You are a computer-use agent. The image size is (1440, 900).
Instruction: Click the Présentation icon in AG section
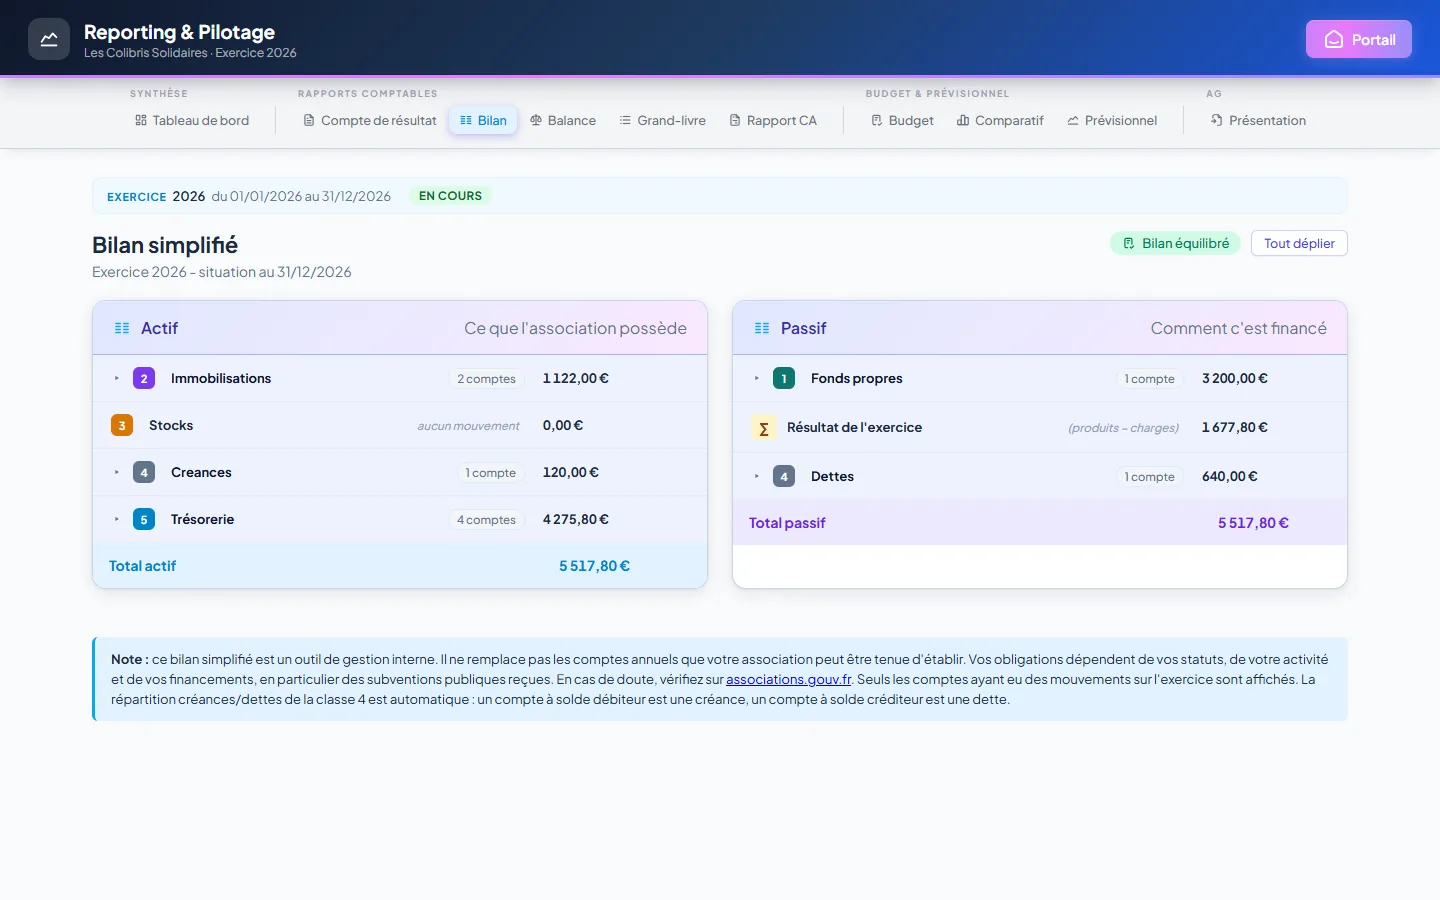(x=1217, y=121)
